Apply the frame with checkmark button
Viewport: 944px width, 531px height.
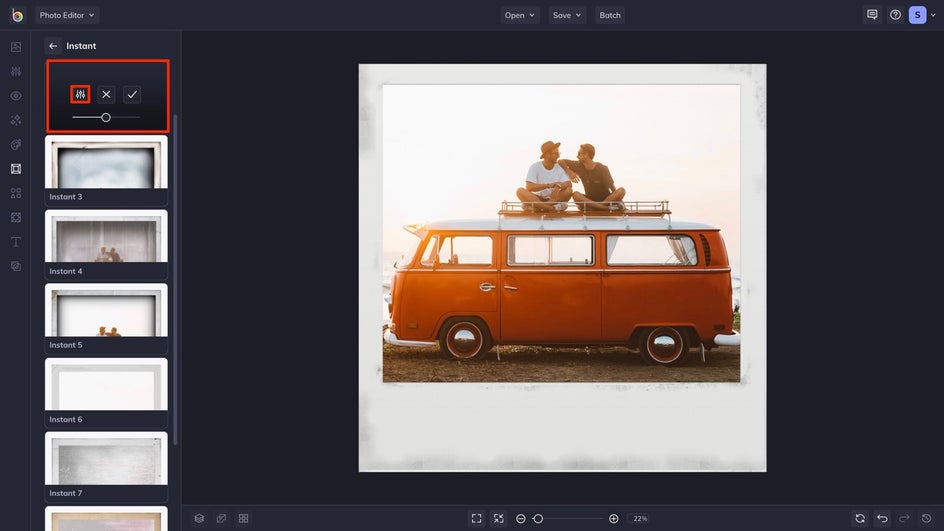(132, 95)
